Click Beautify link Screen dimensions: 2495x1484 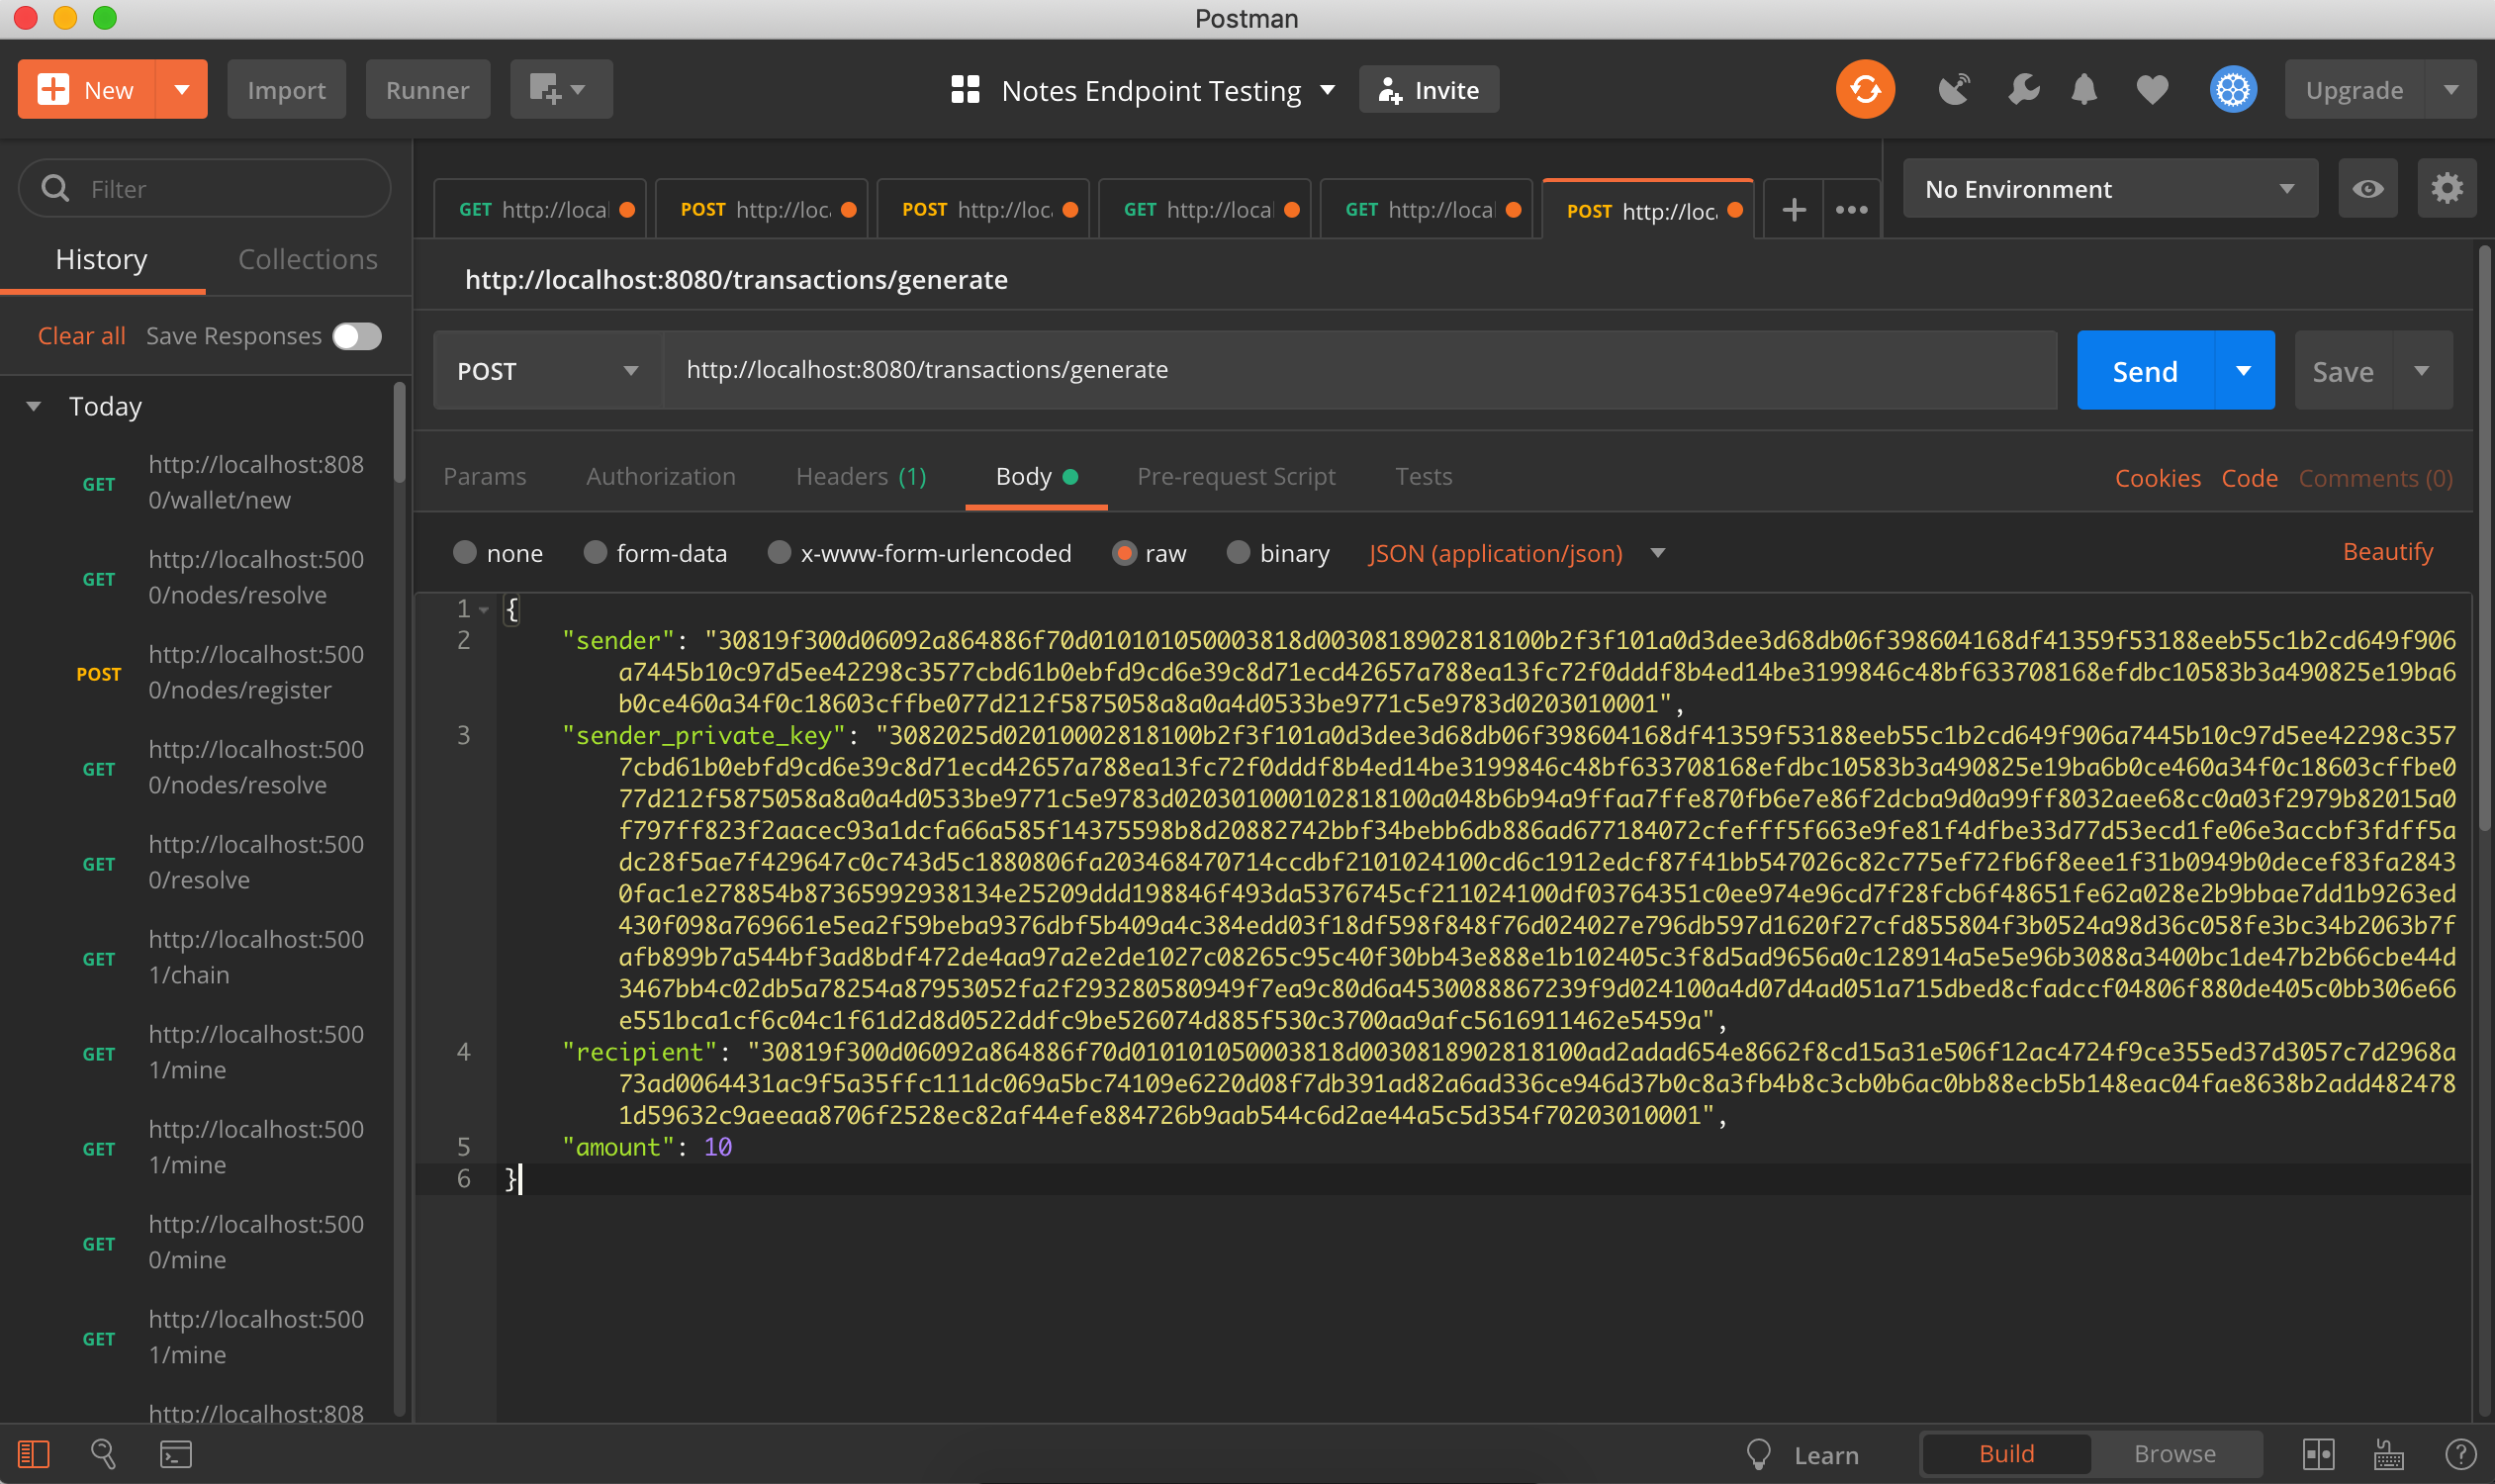(2388, 551)
